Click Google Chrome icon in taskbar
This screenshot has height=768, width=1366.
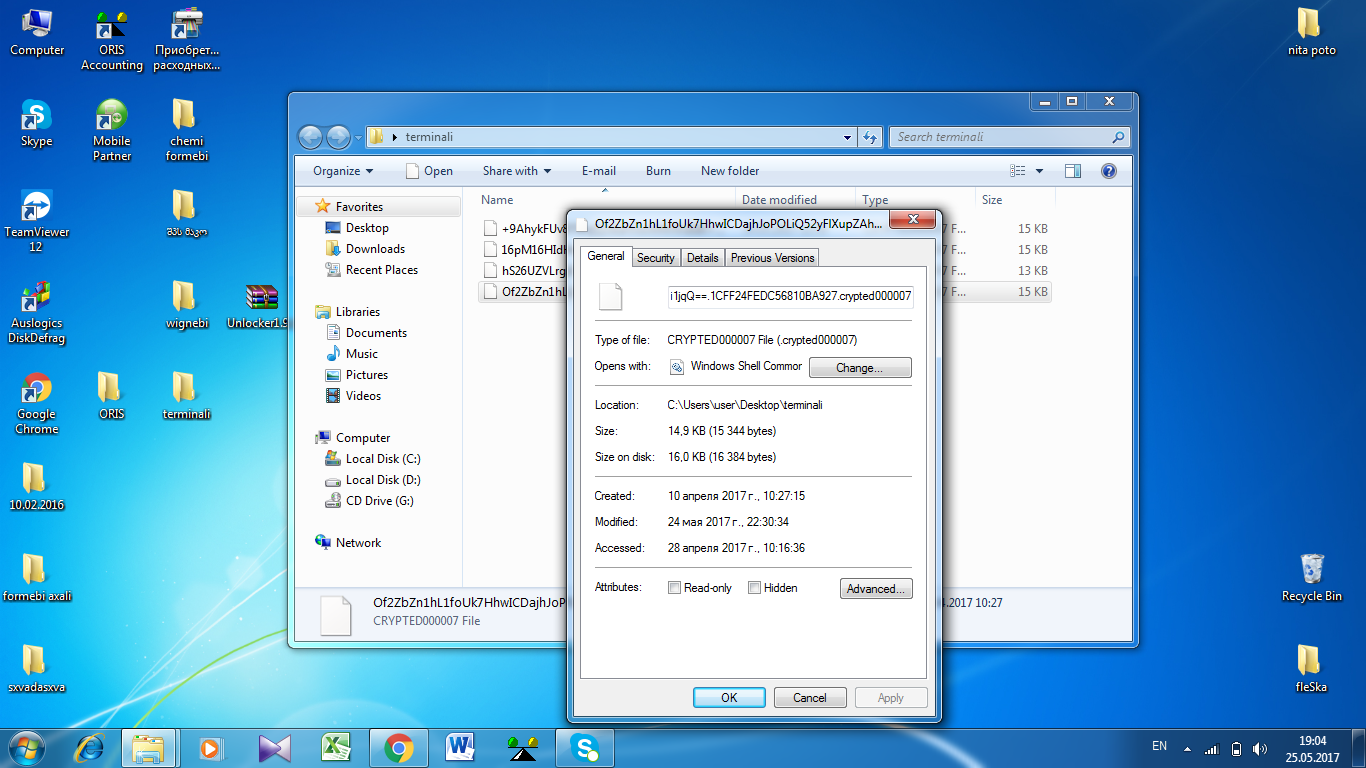398,747
